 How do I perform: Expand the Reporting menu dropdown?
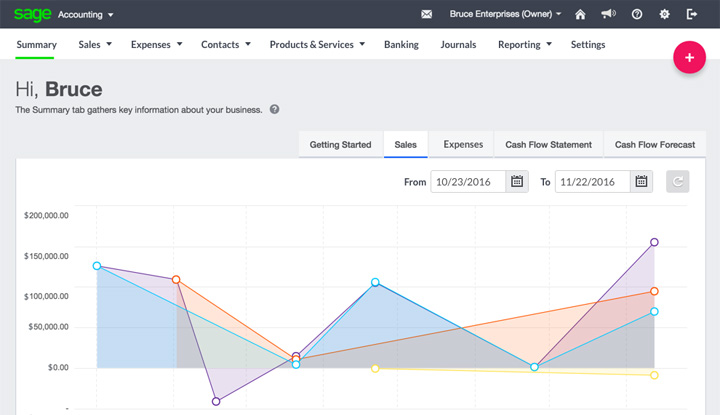[525, 45]
